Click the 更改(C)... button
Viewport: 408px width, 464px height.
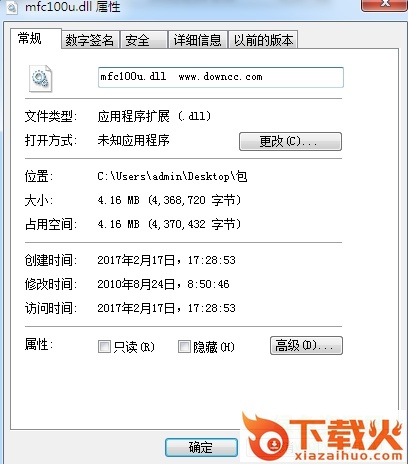point(290,141)
